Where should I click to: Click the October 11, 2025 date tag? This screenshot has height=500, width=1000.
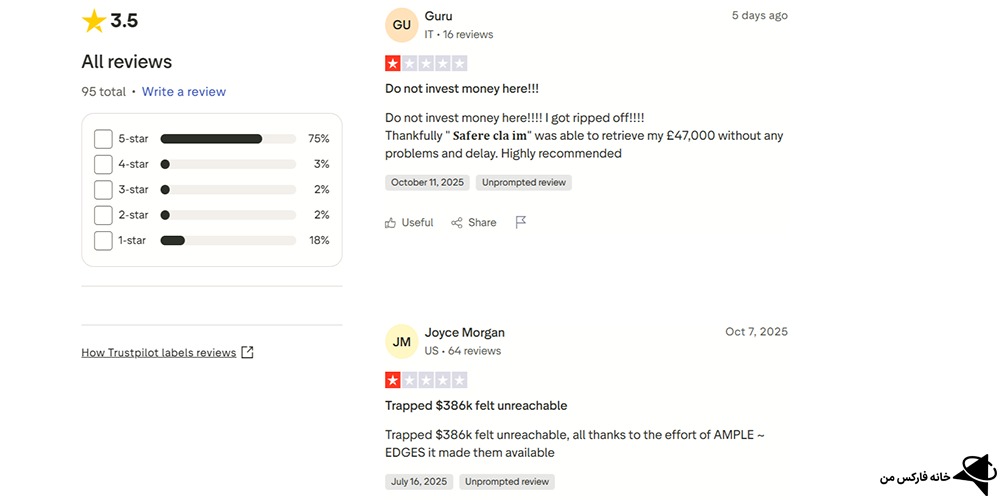click(x=428, y=183)
